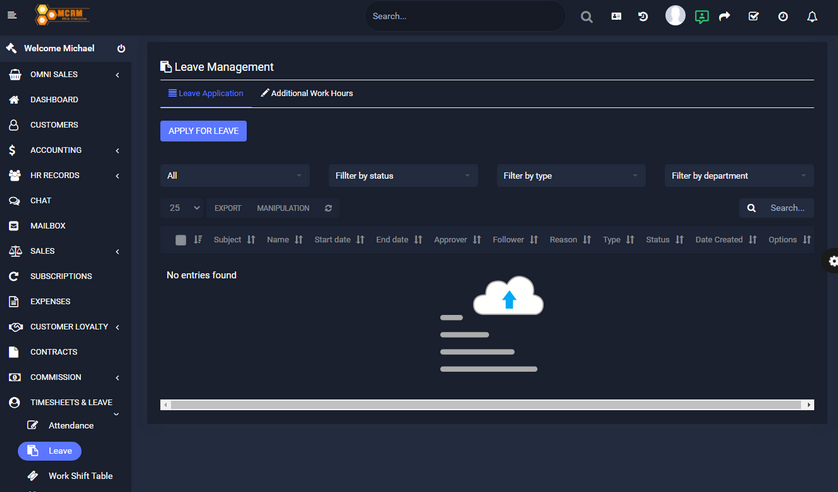838x492 pixels.
Task: Click the green chat bubble icon
Action: click(701, 17)
